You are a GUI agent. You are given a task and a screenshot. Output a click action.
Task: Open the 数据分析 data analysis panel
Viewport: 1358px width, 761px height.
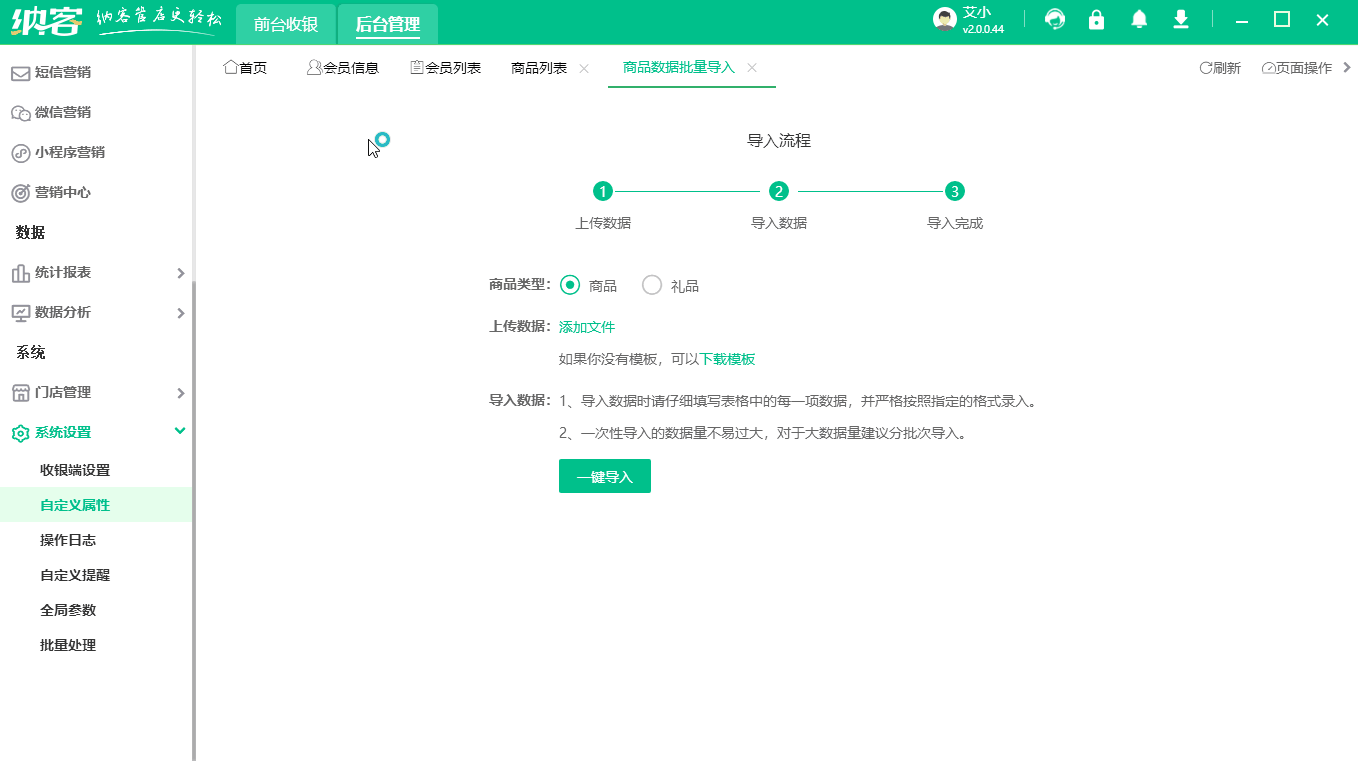[64, 312]
